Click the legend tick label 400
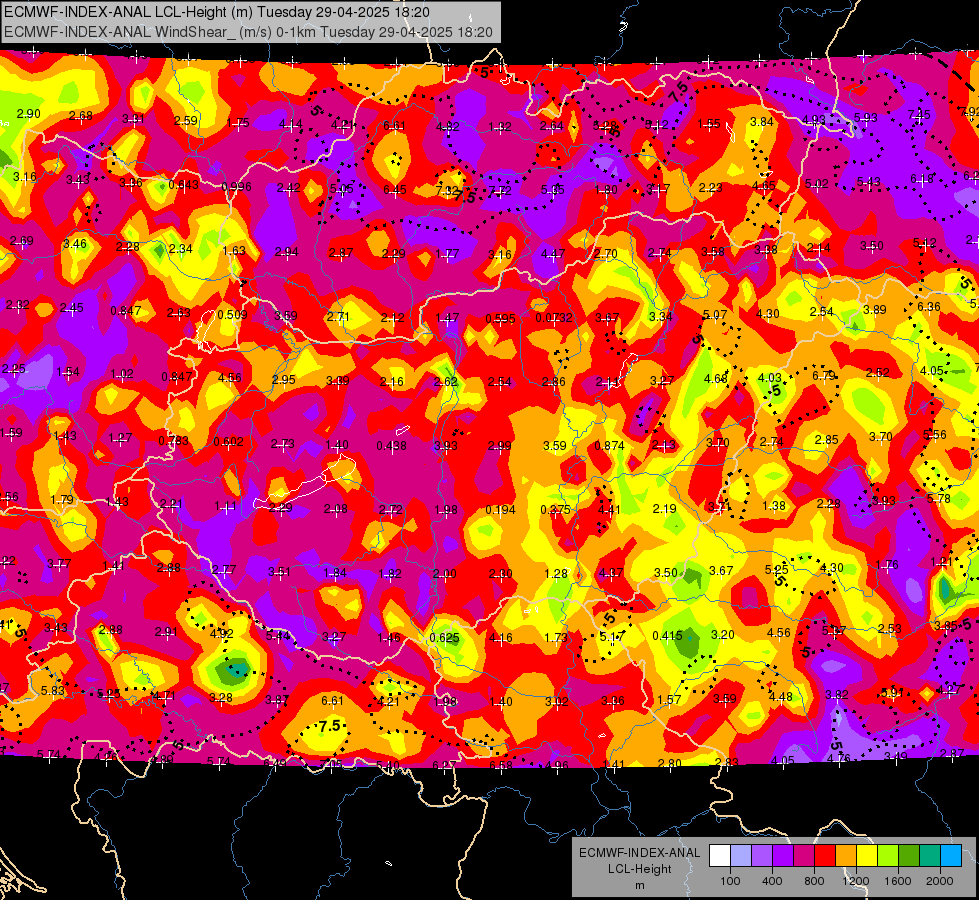The height and width of the screenshot is (900, 979). tap(772, 881)
